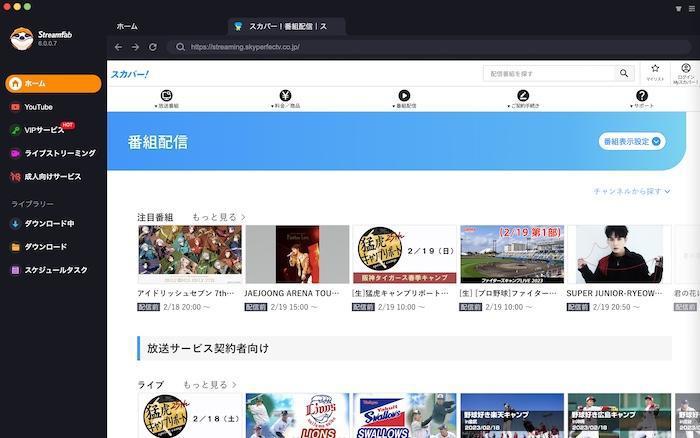The height and width of the screenshot is (438, 700).
Task: Open the ファイターズキャンプLIVE 2/19 thumbnail
Action: 512,254
